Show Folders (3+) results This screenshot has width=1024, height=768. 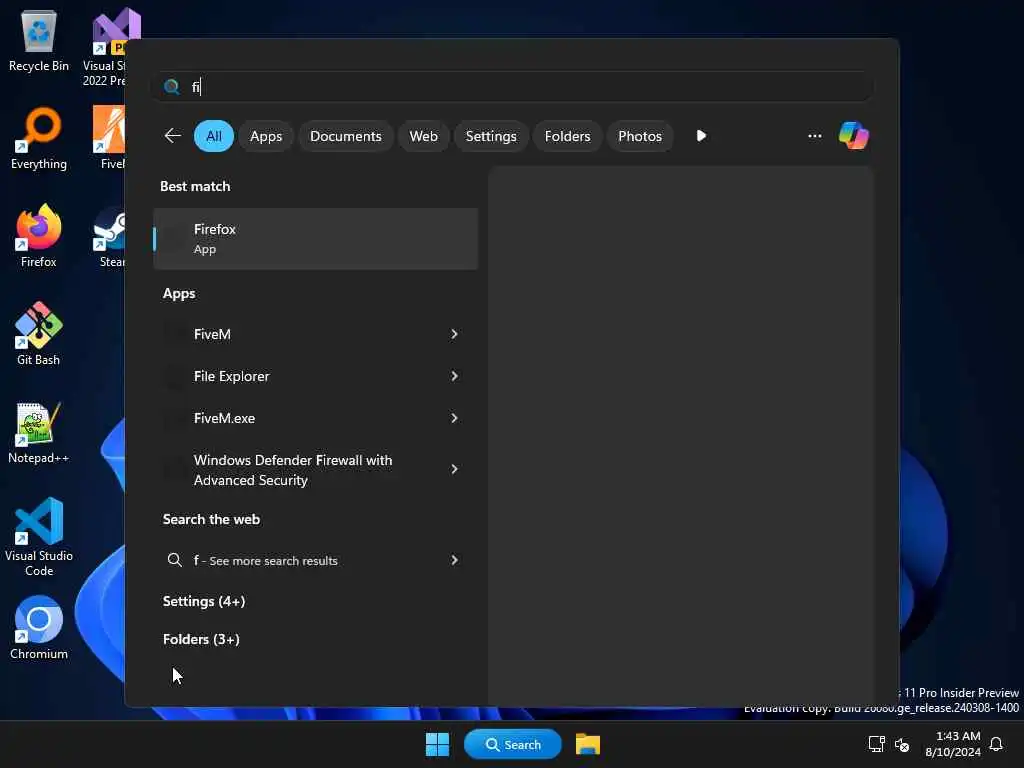(x=201, y=639)
